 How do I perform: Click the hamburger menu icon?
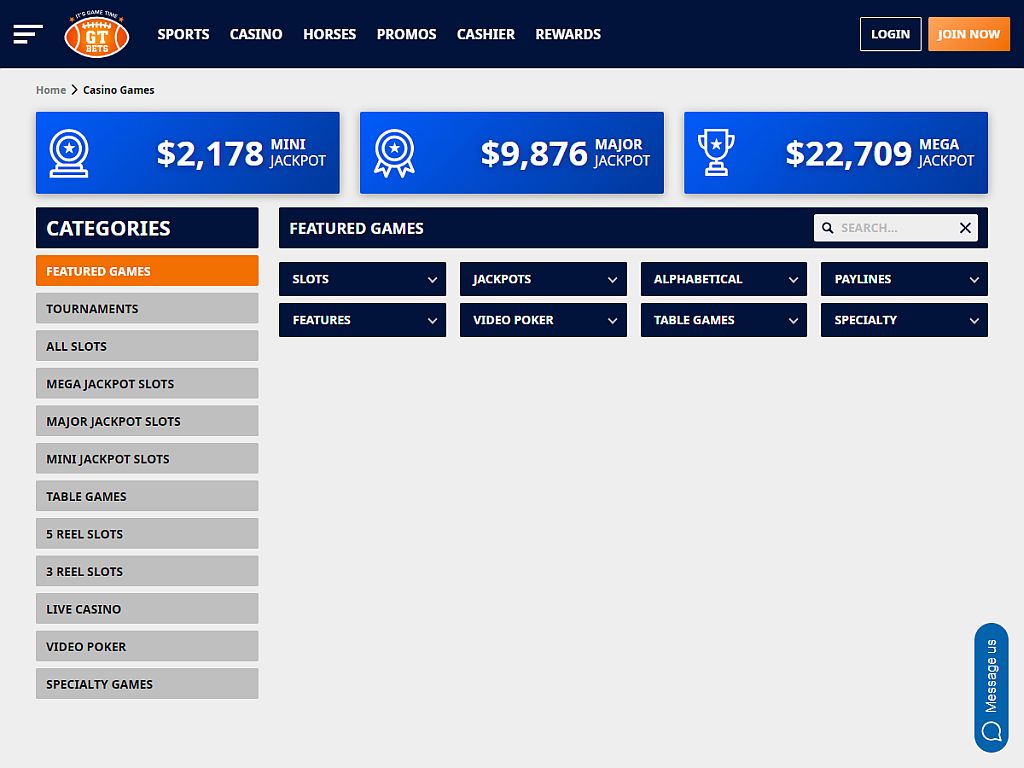(27, 33)
